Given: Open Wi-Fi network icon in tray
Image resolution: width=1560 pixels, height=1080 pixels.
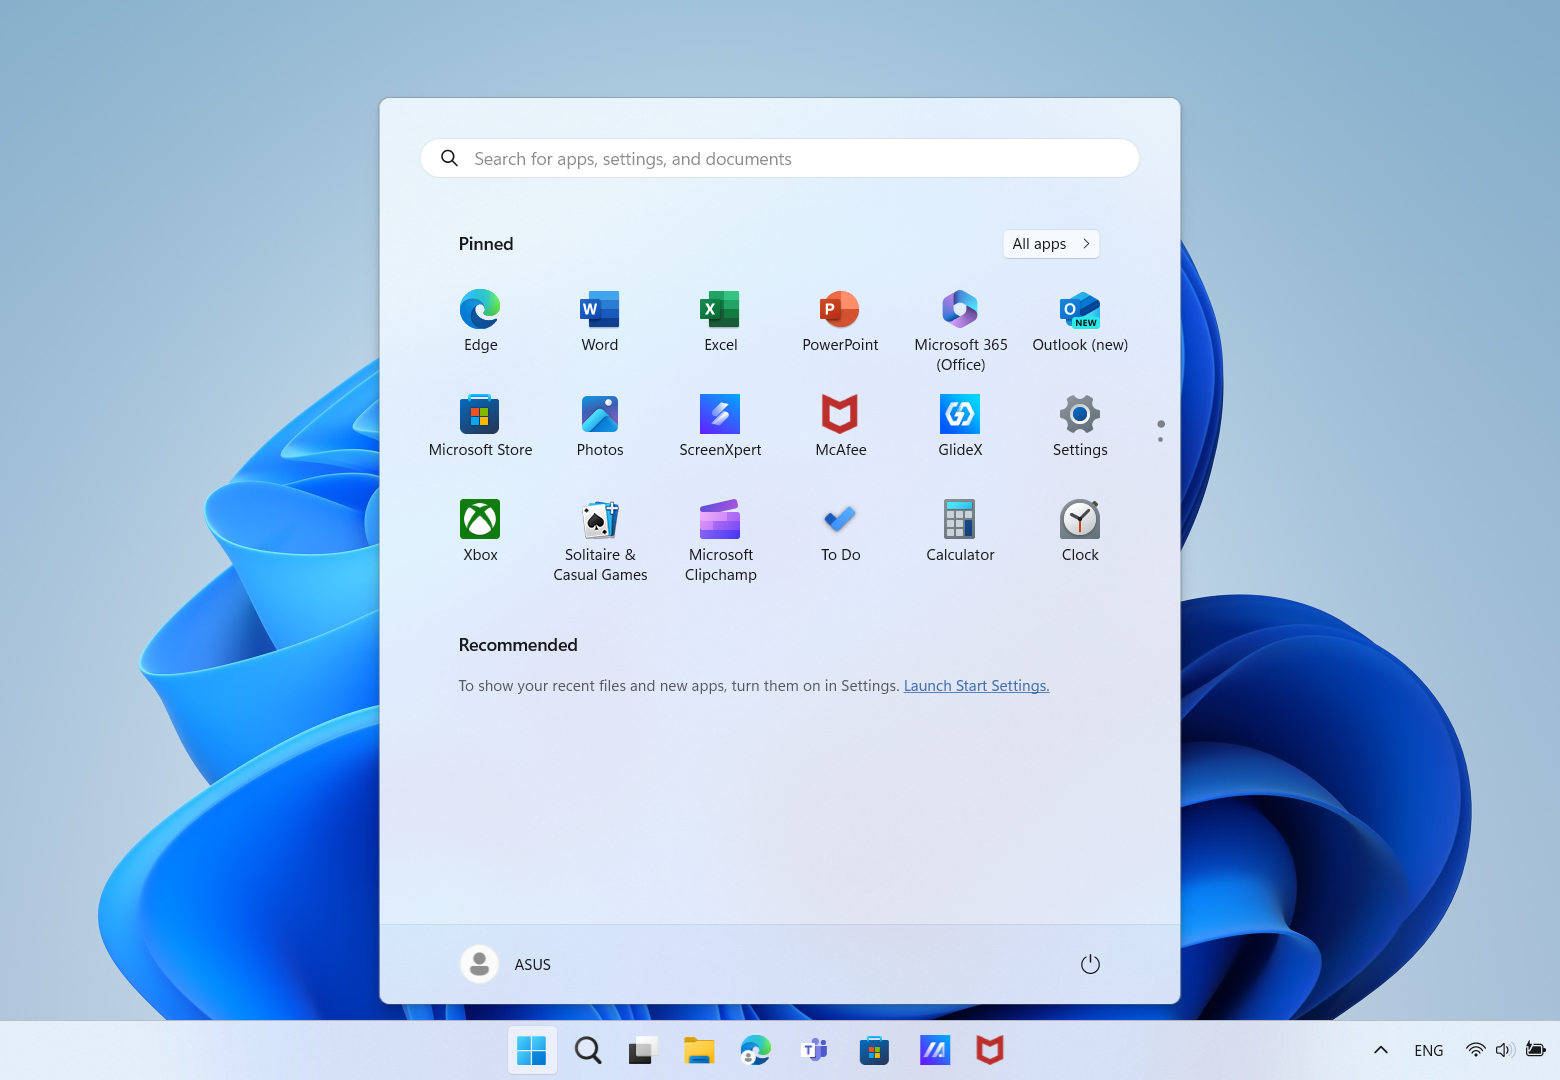Looking at the screenshot, I should click(x=1476, y=1050).
